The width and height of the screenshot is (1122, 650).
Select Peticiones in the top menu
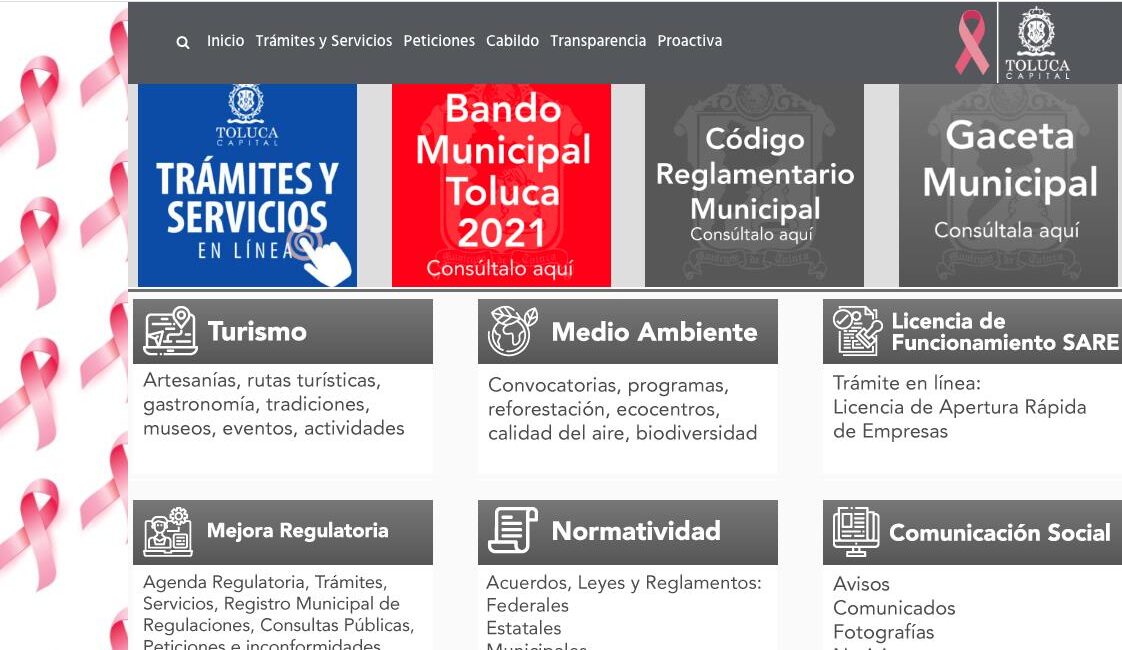(439, 41)
